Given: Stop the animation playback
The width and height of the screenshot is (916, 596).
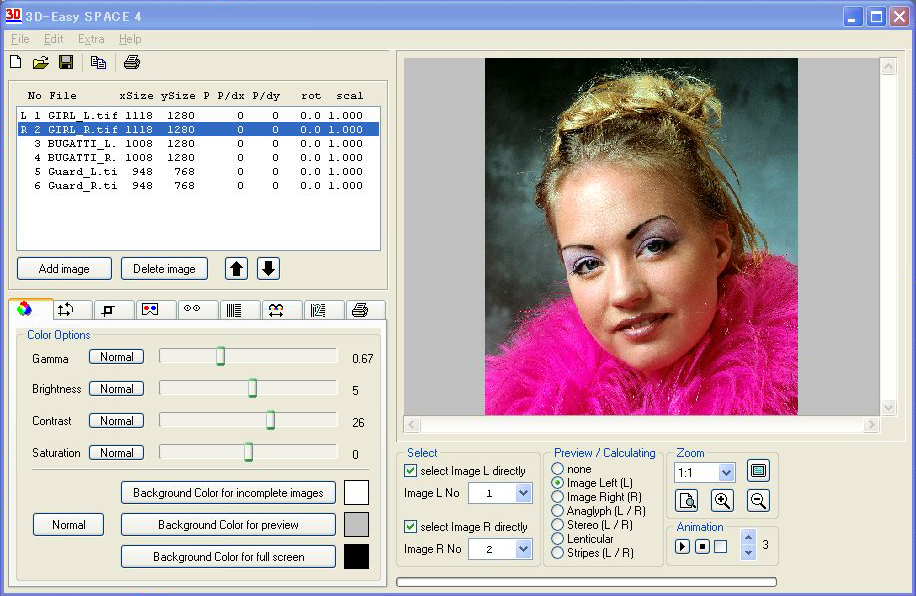Looking at the screenshot, I should click(x=702, y=547).
